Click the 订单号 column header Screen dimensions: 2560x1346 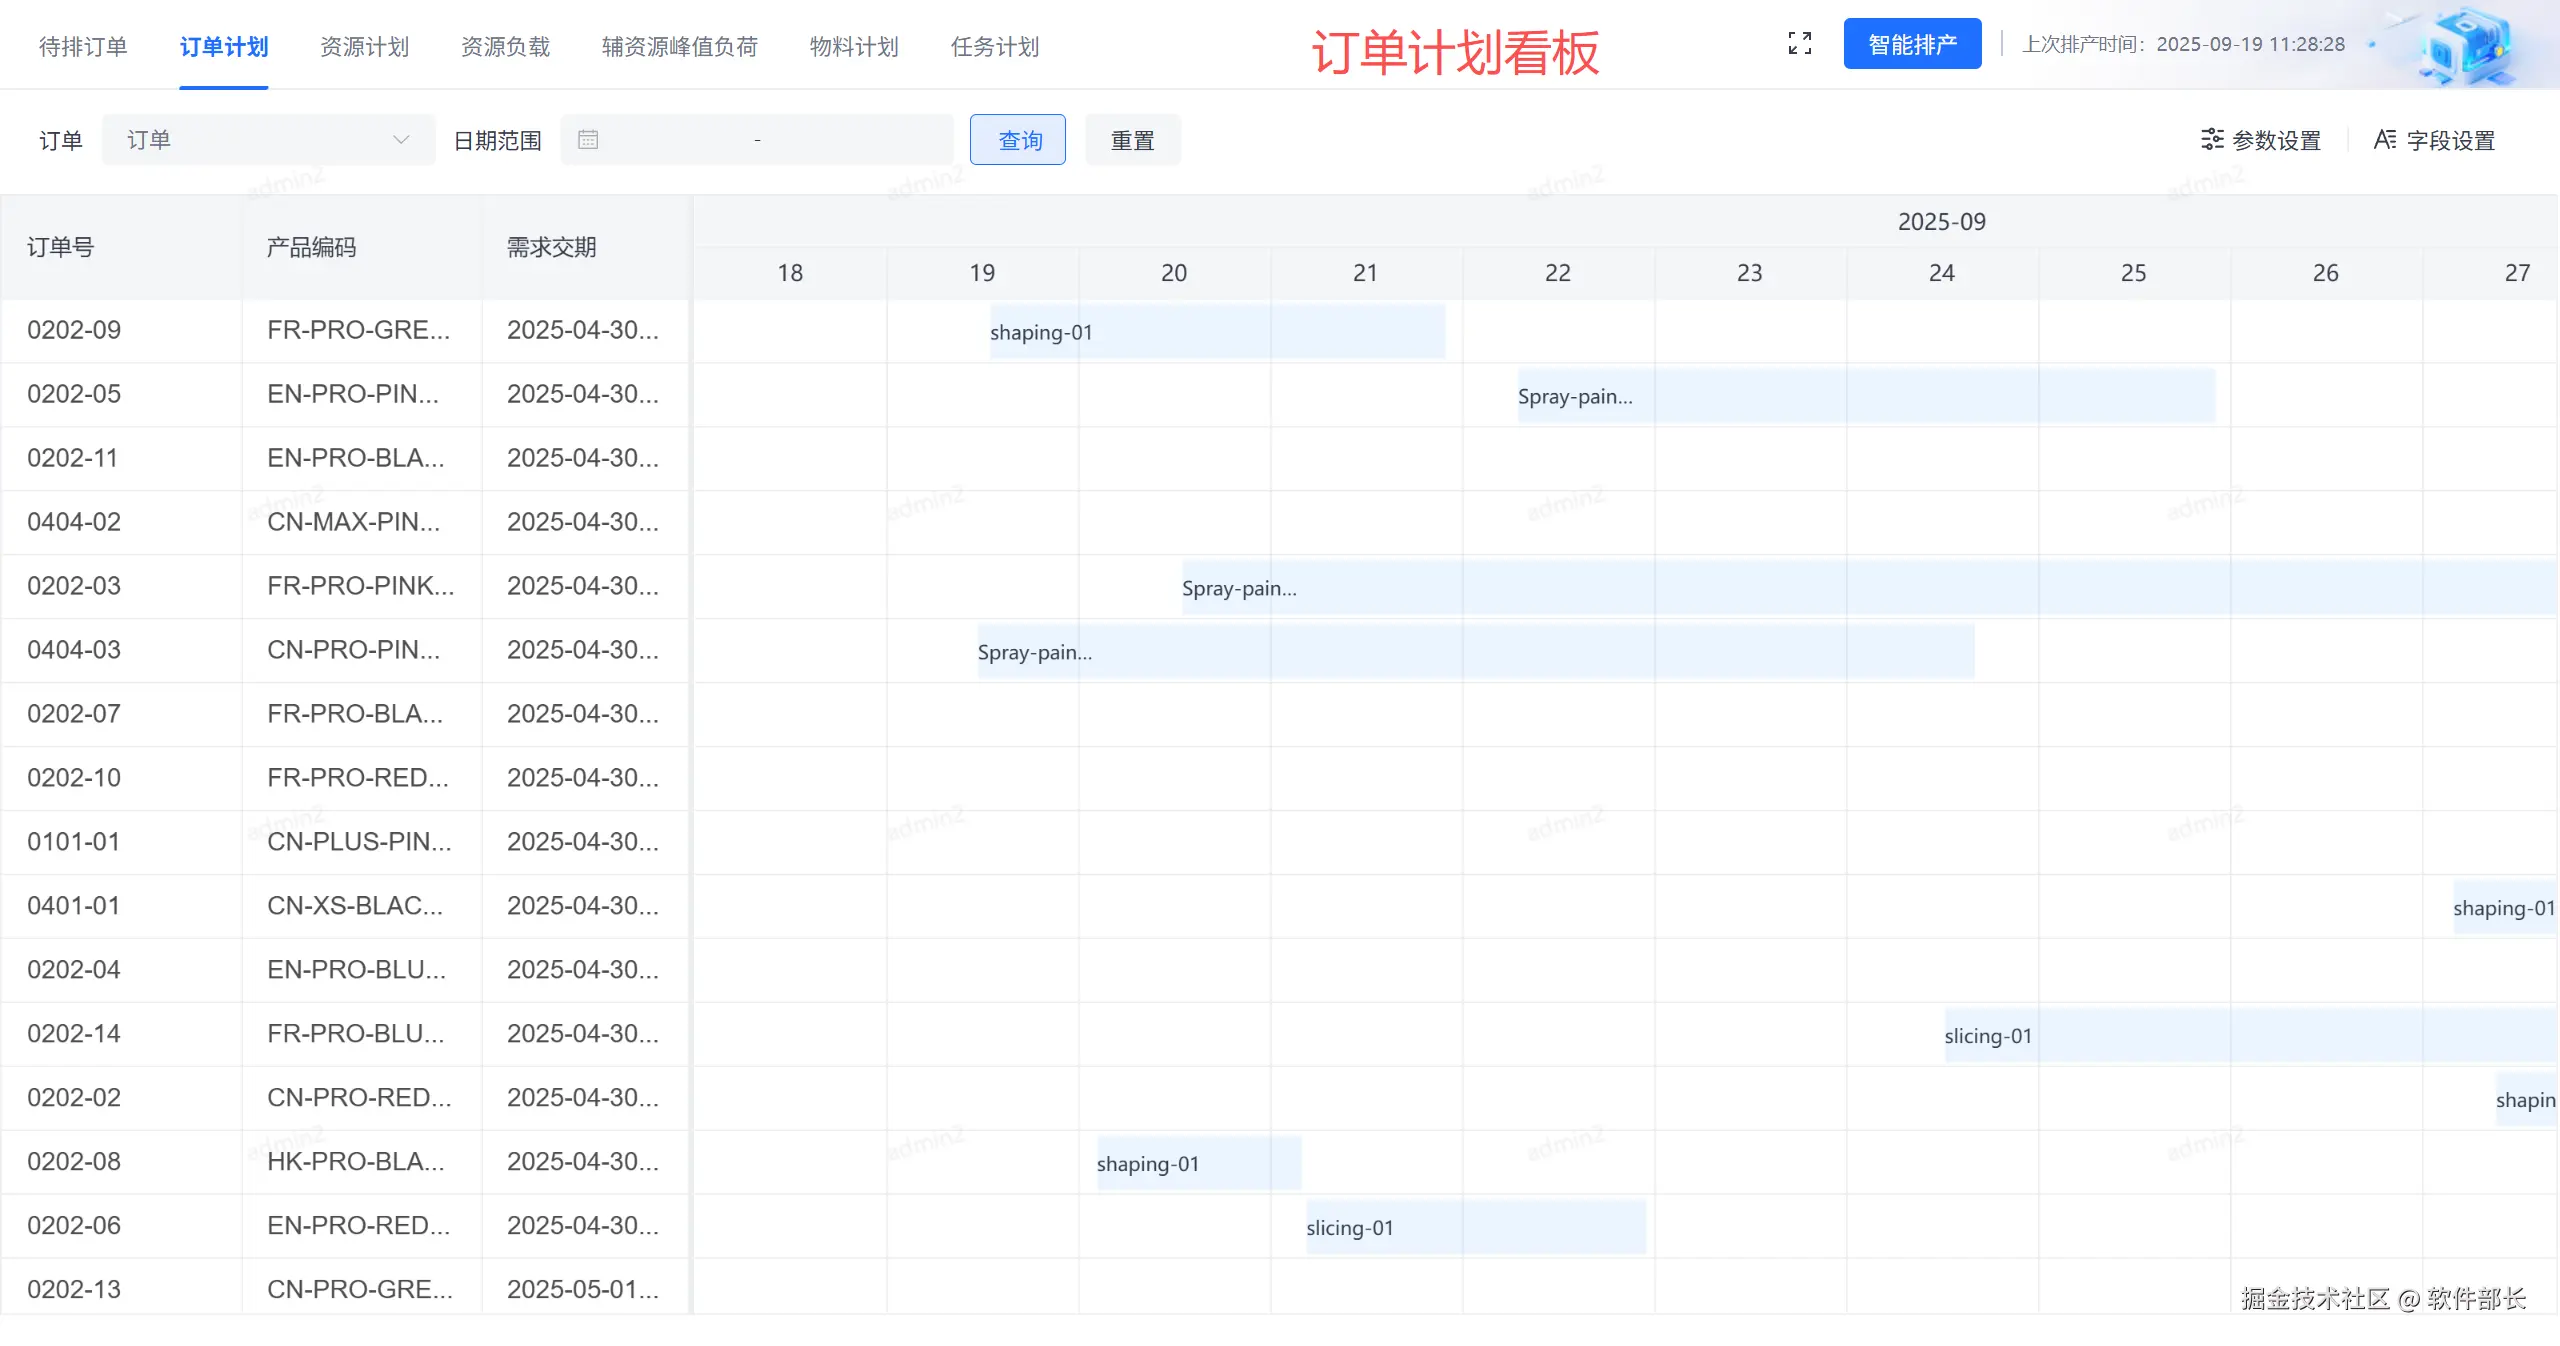pyautogui.click(x=61, y=247)
